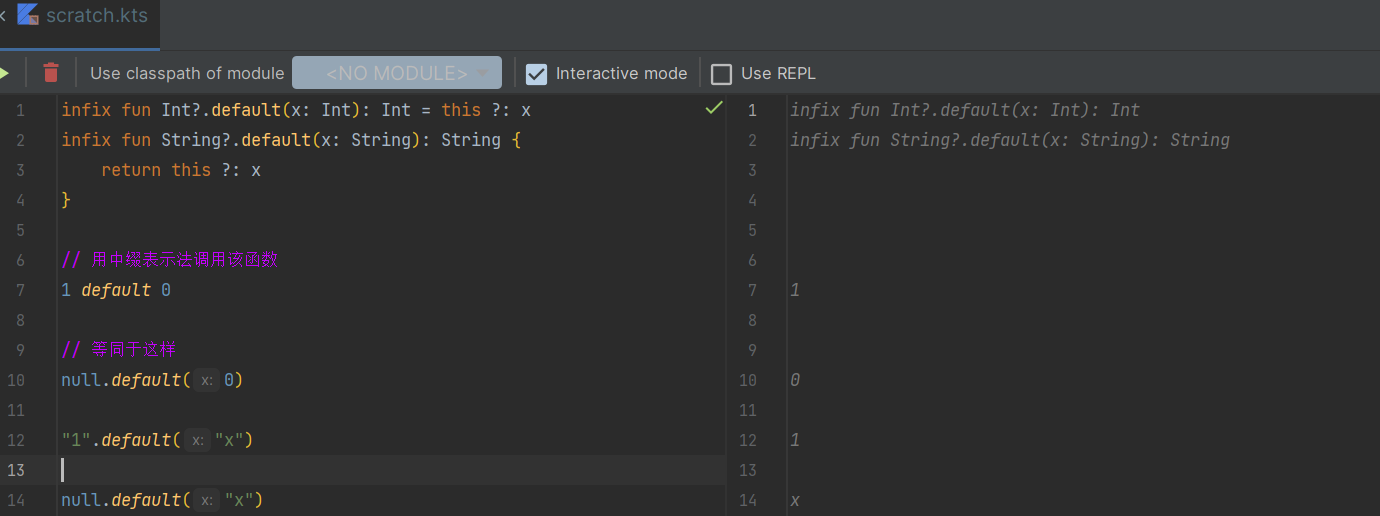Click the x: hint on line 14
The height and width of the screenshot is (516, 1380).
coord(206,500)
